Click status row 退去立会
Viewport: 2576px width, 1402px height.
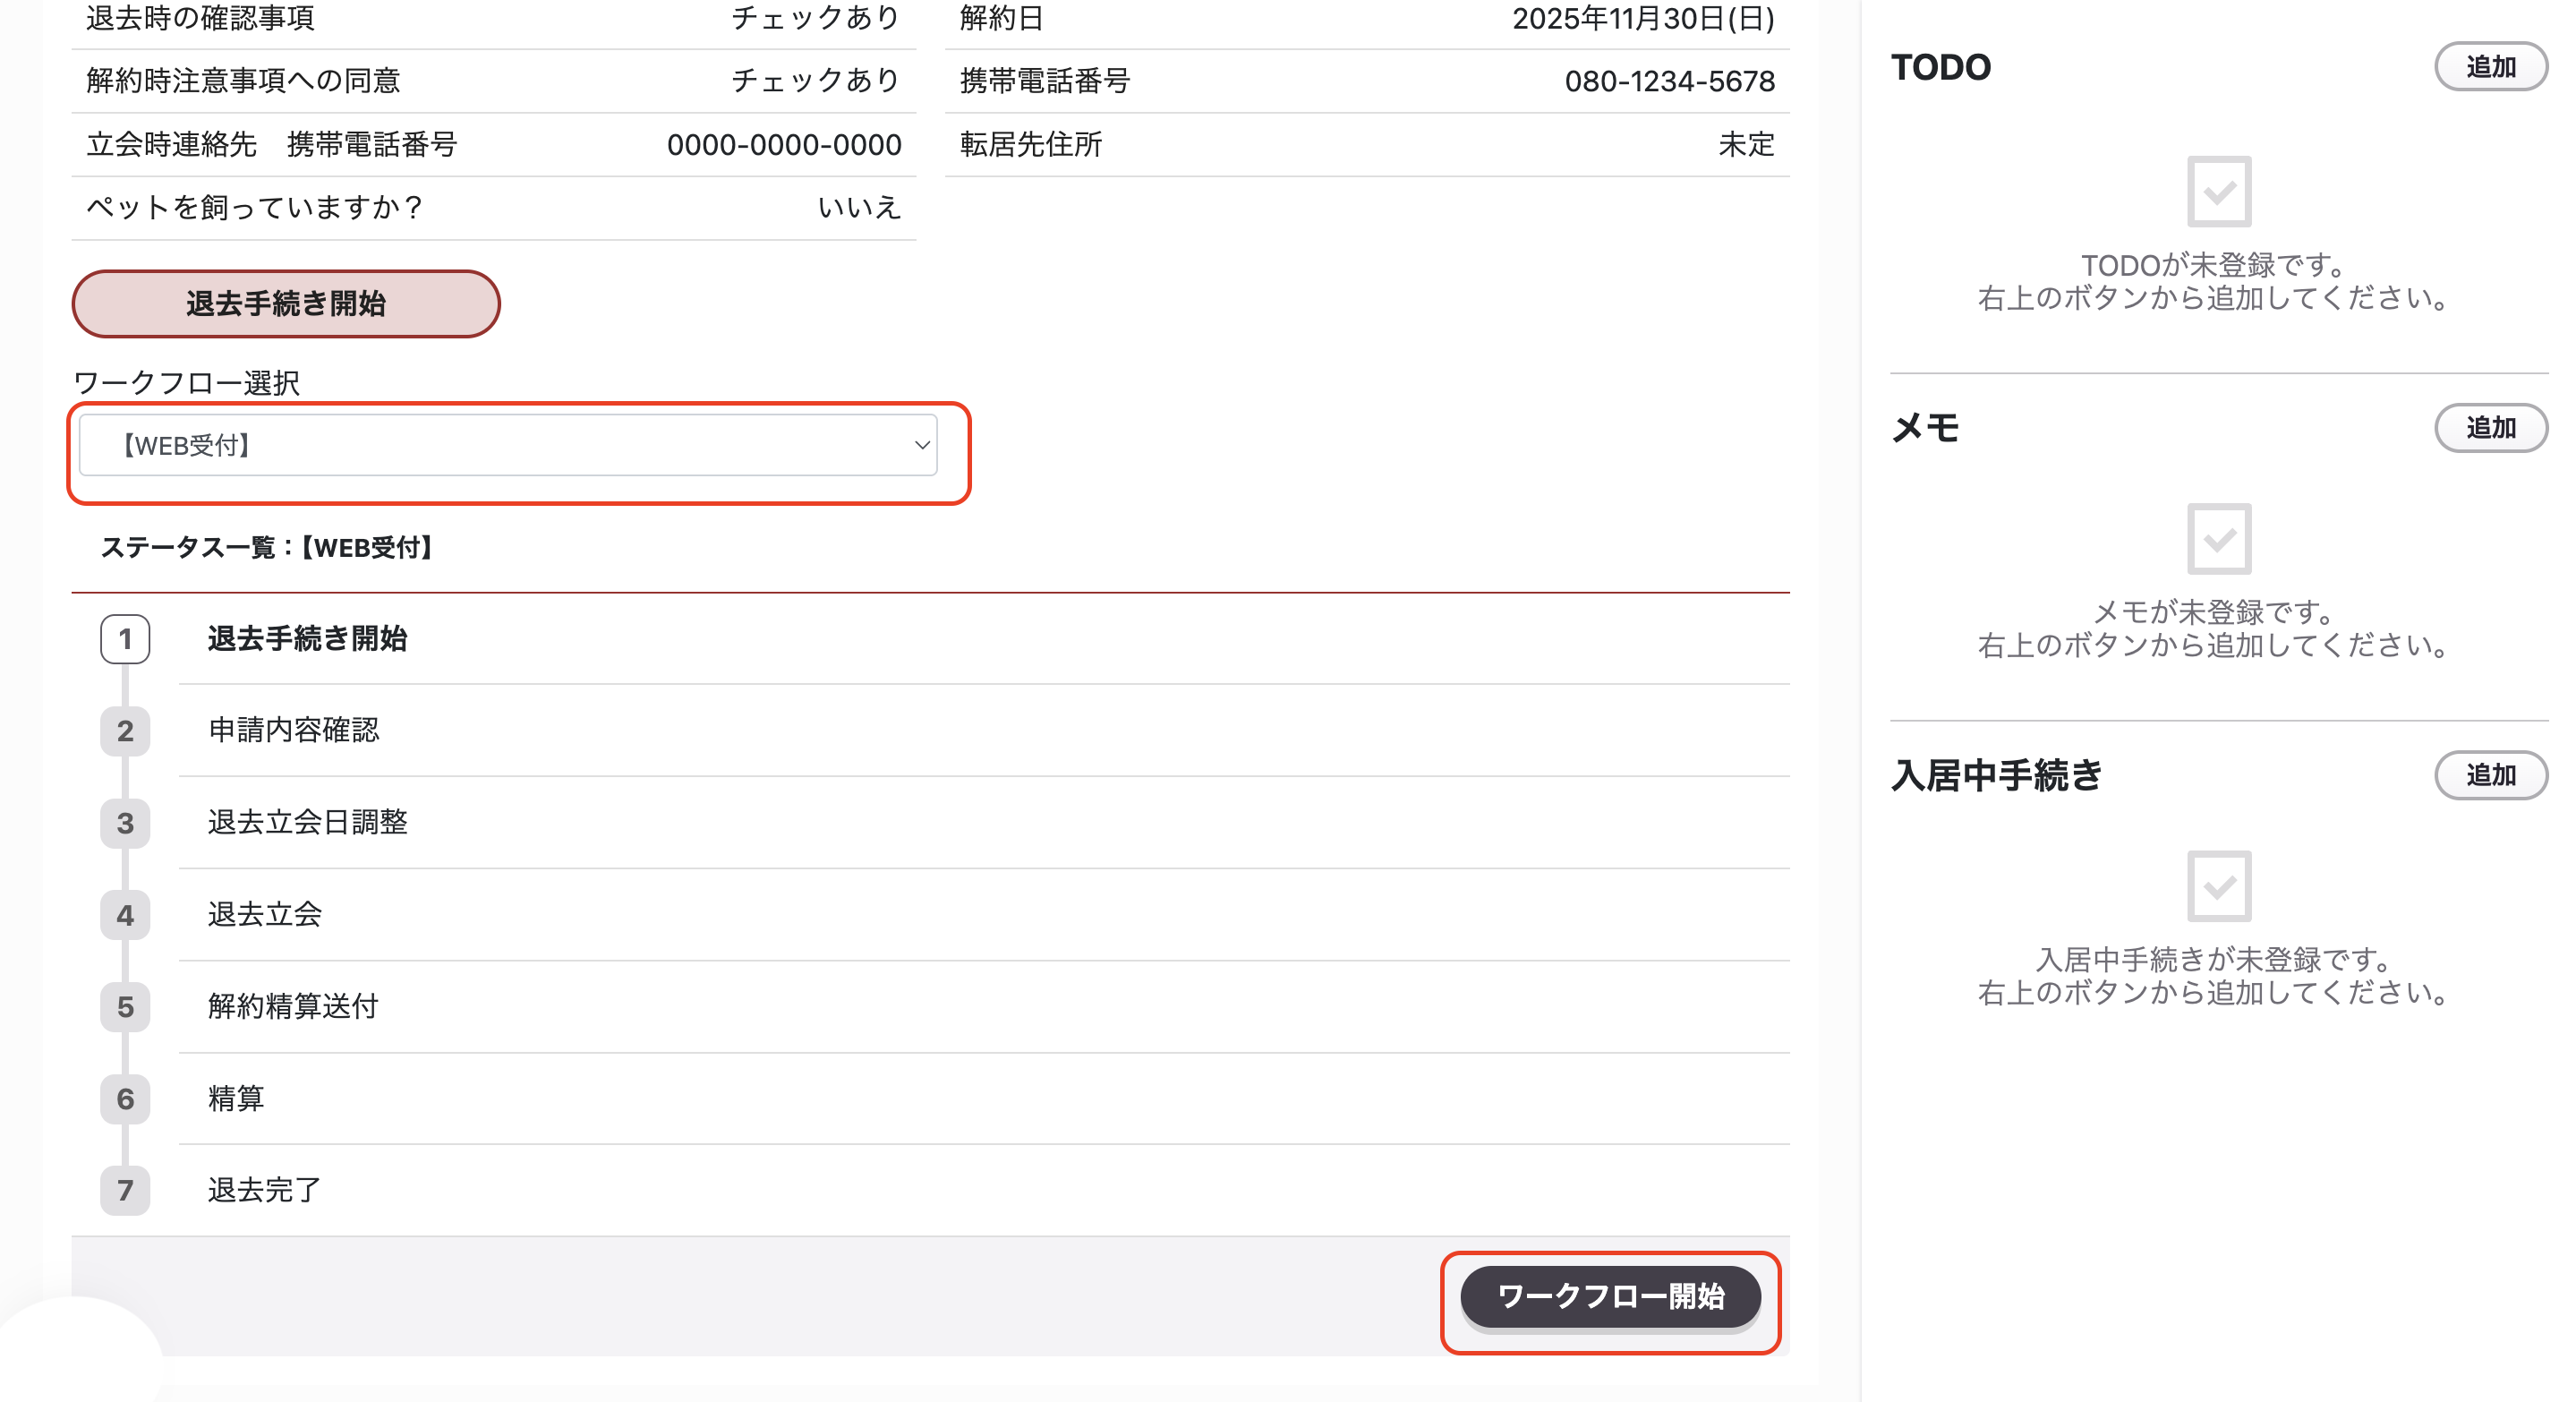tap(984, 915)
